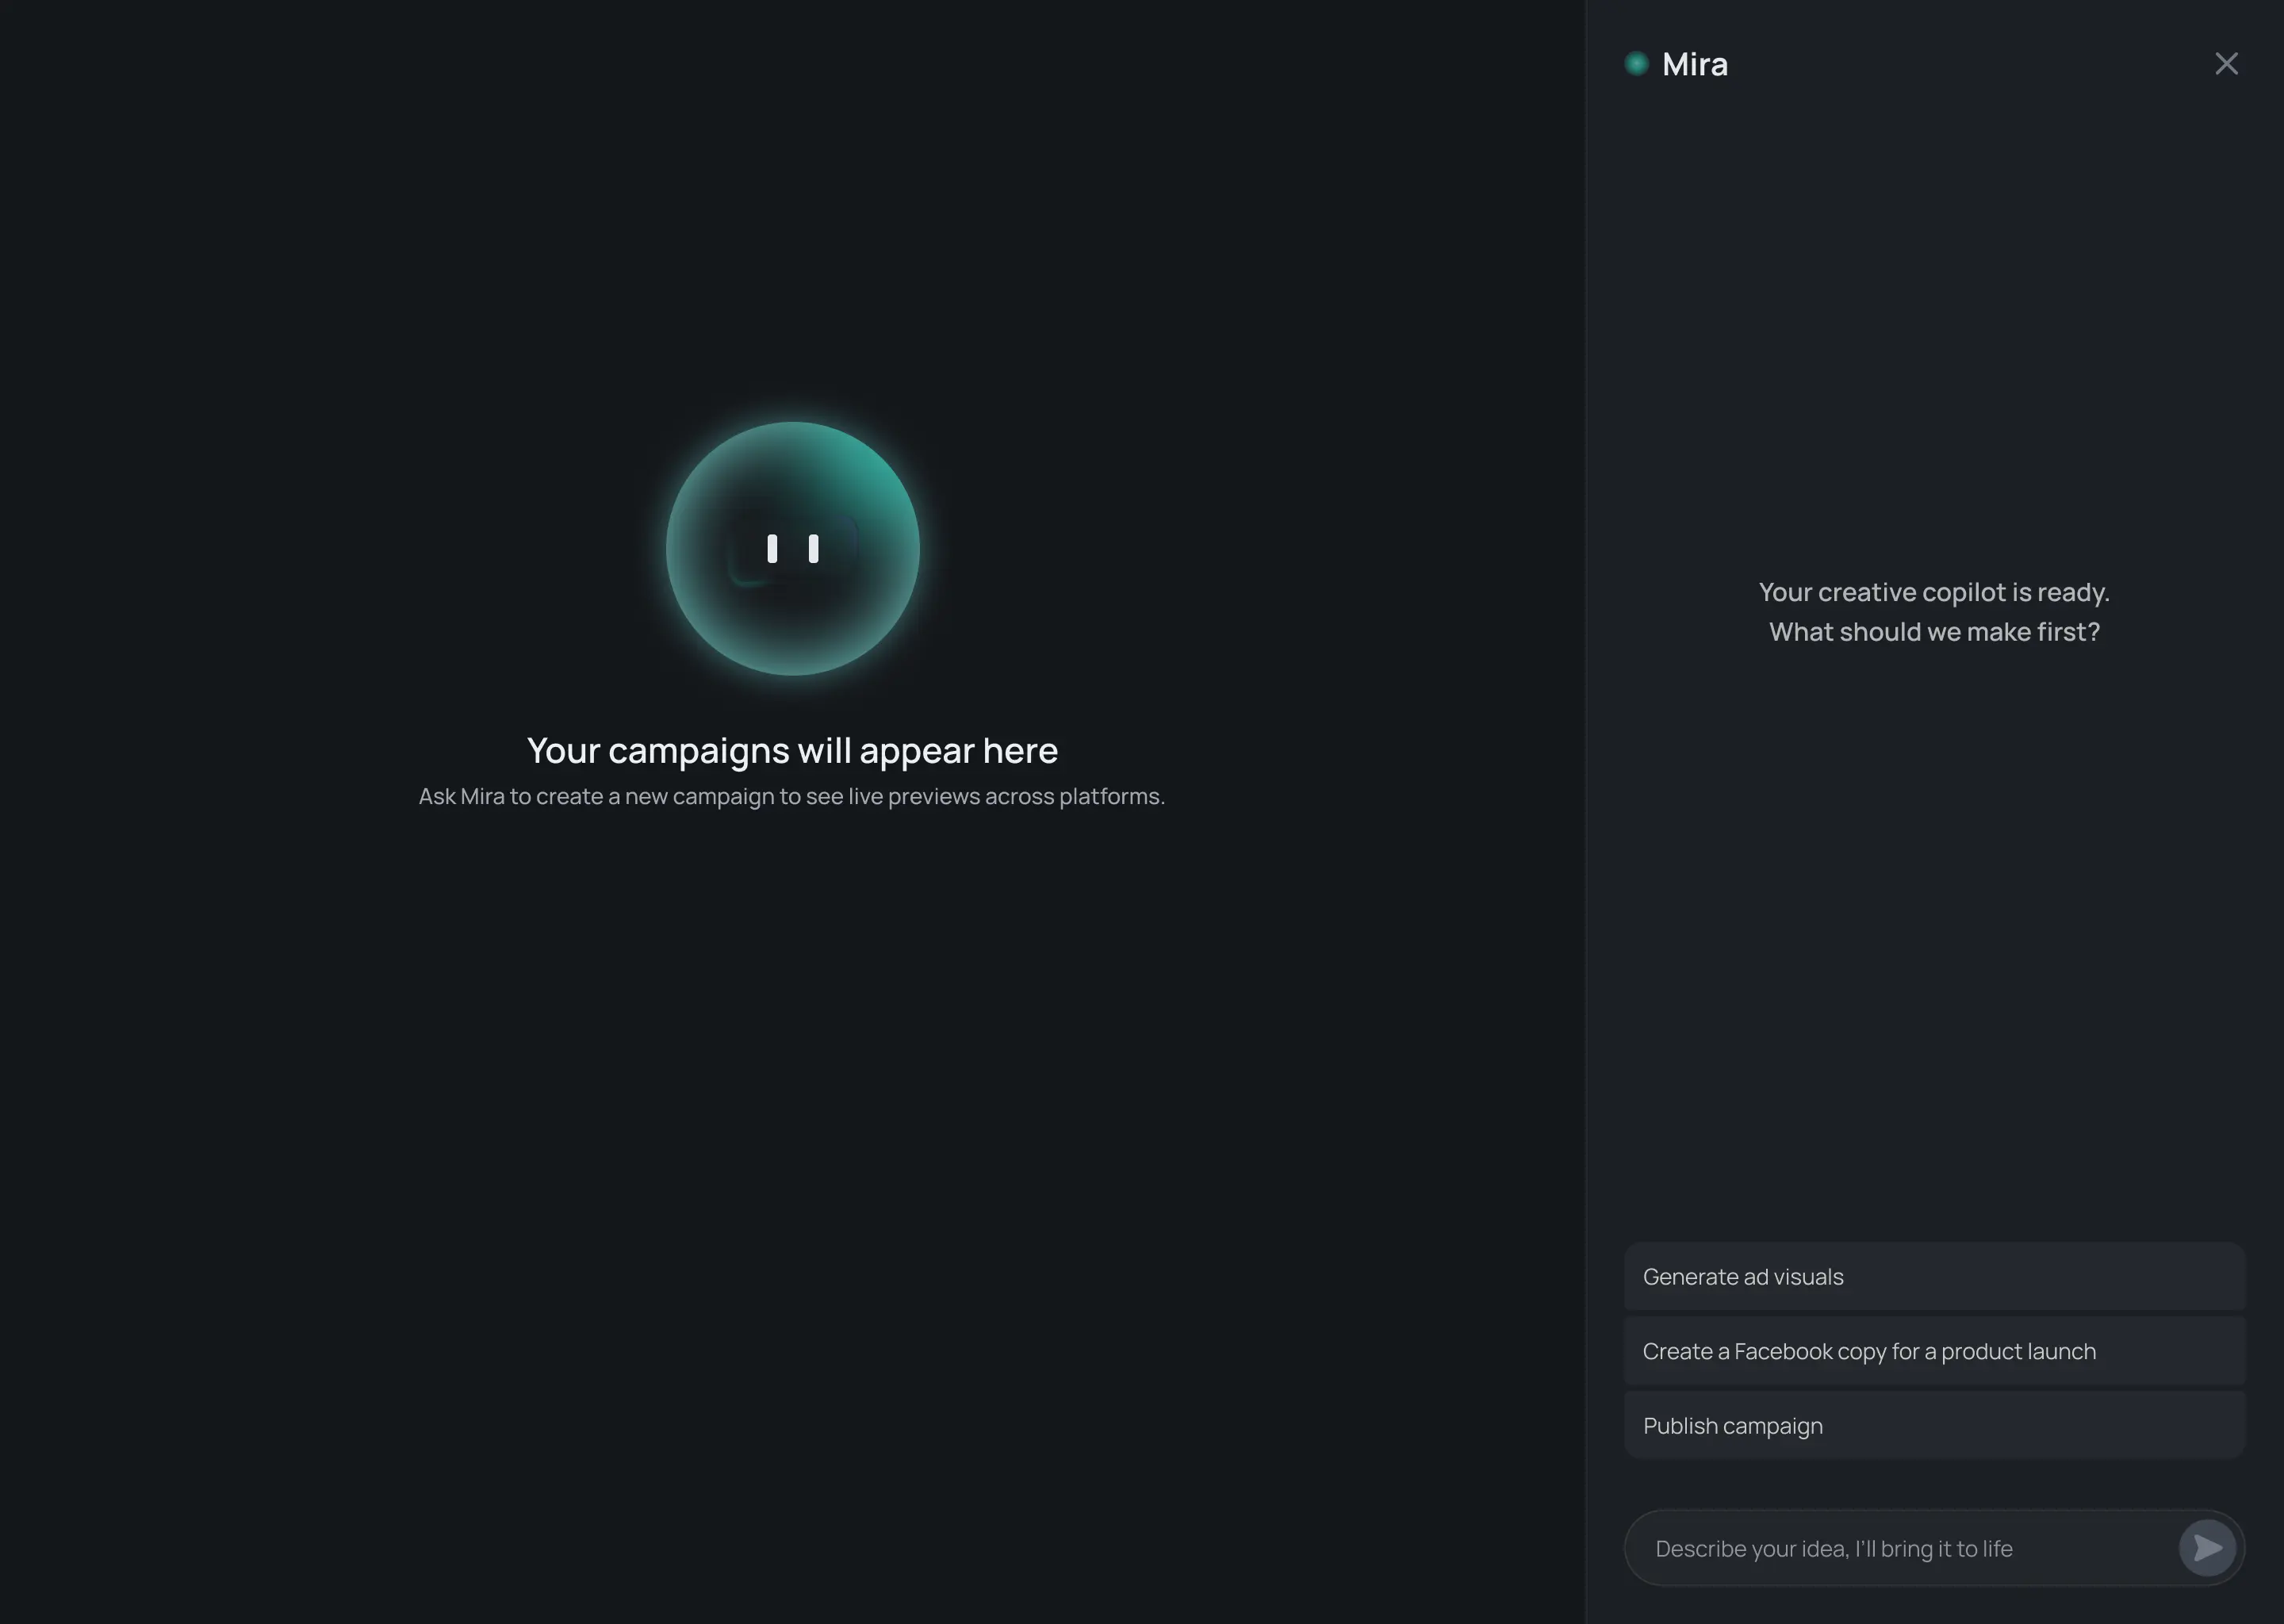The width and height of the screenshot is (2284, 1624).
Task: Click the white face marks inside the avatar
Action: [793, 548]
